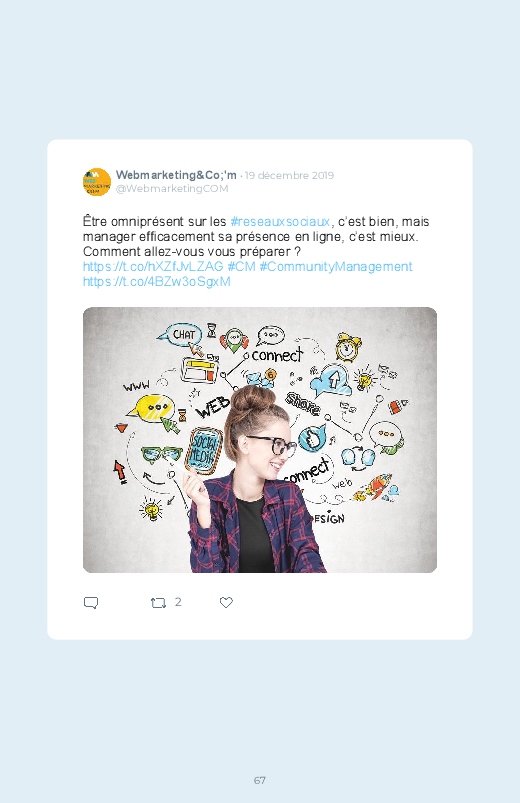Click the Webmarketing&Co;'m account name

click(x=176, y=175)
